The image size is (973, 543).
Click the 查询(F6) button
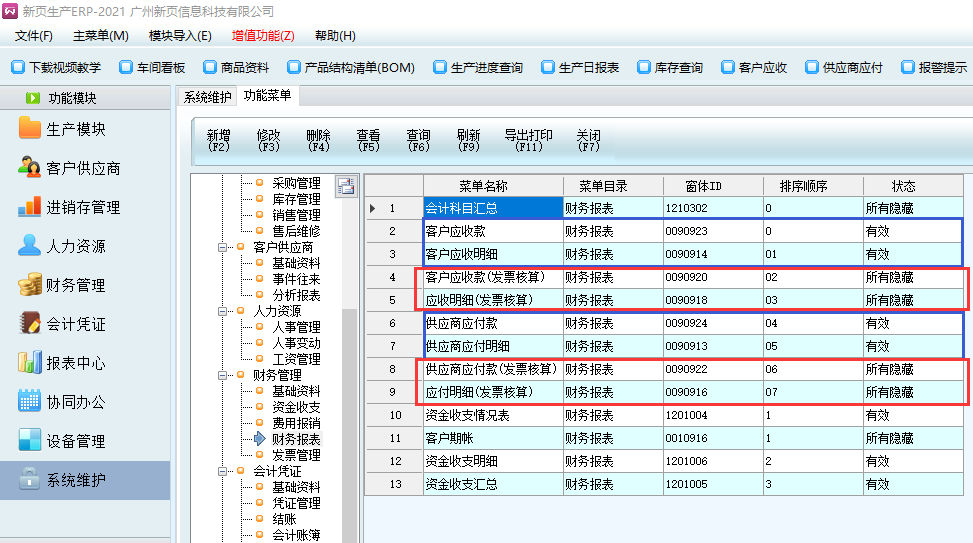tap(419, 140)
